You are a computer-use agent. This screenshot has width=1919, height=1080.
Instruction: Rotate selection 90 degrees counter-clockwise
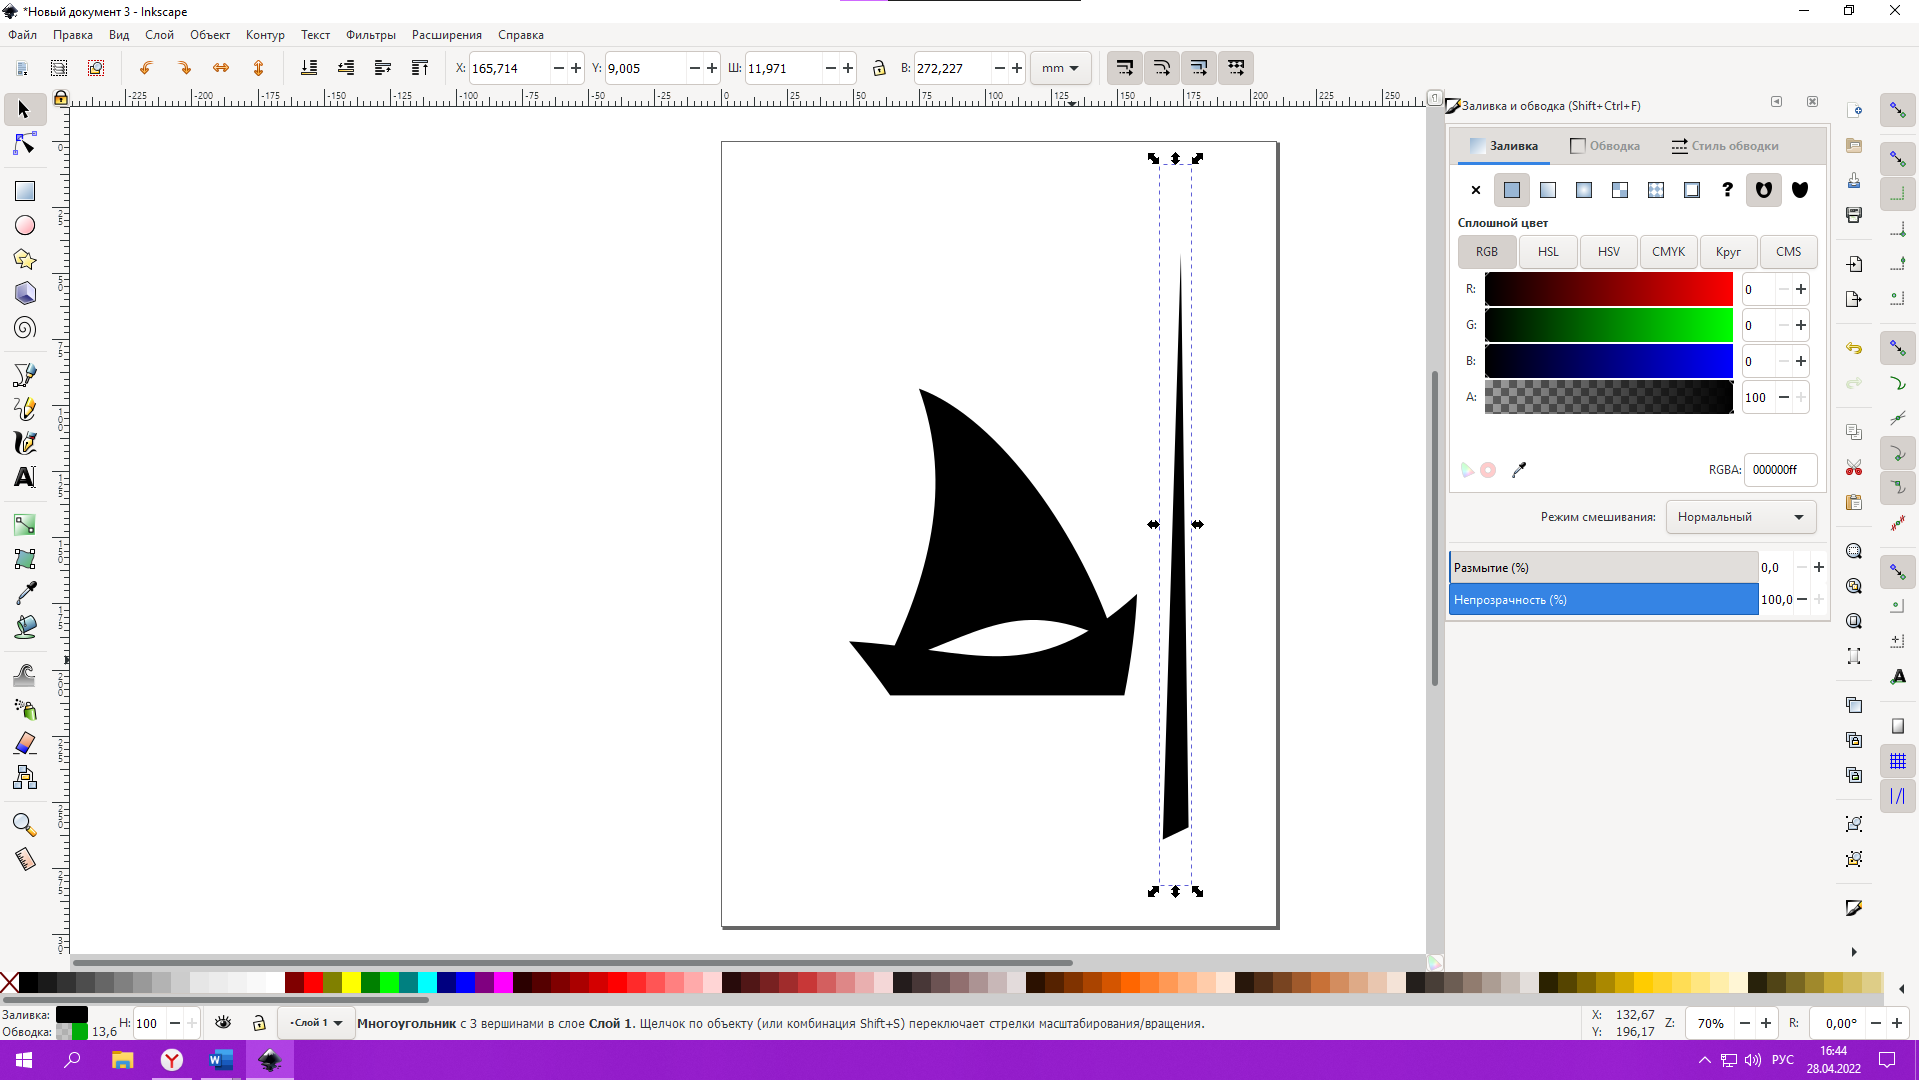(146, 68)
